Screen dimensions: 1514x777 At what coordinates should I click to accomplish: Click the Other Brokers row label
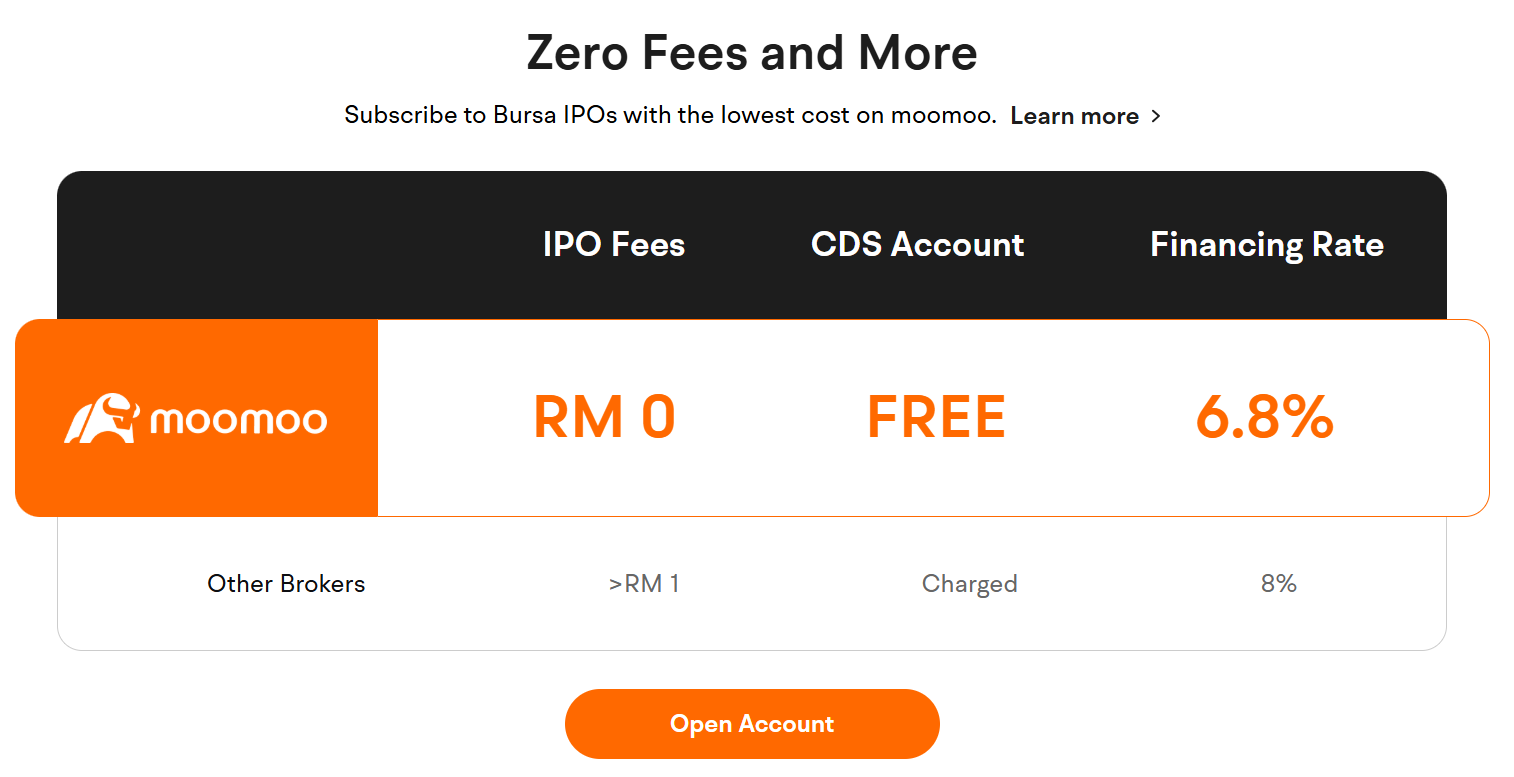286,584
